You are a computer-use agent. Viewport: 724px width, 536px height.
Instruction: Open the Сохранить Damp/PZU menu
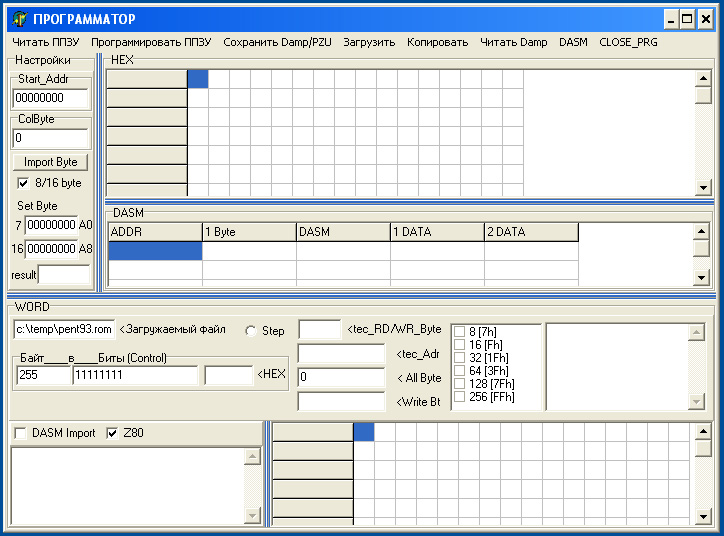pyautogui.click(x=278, y=42)
